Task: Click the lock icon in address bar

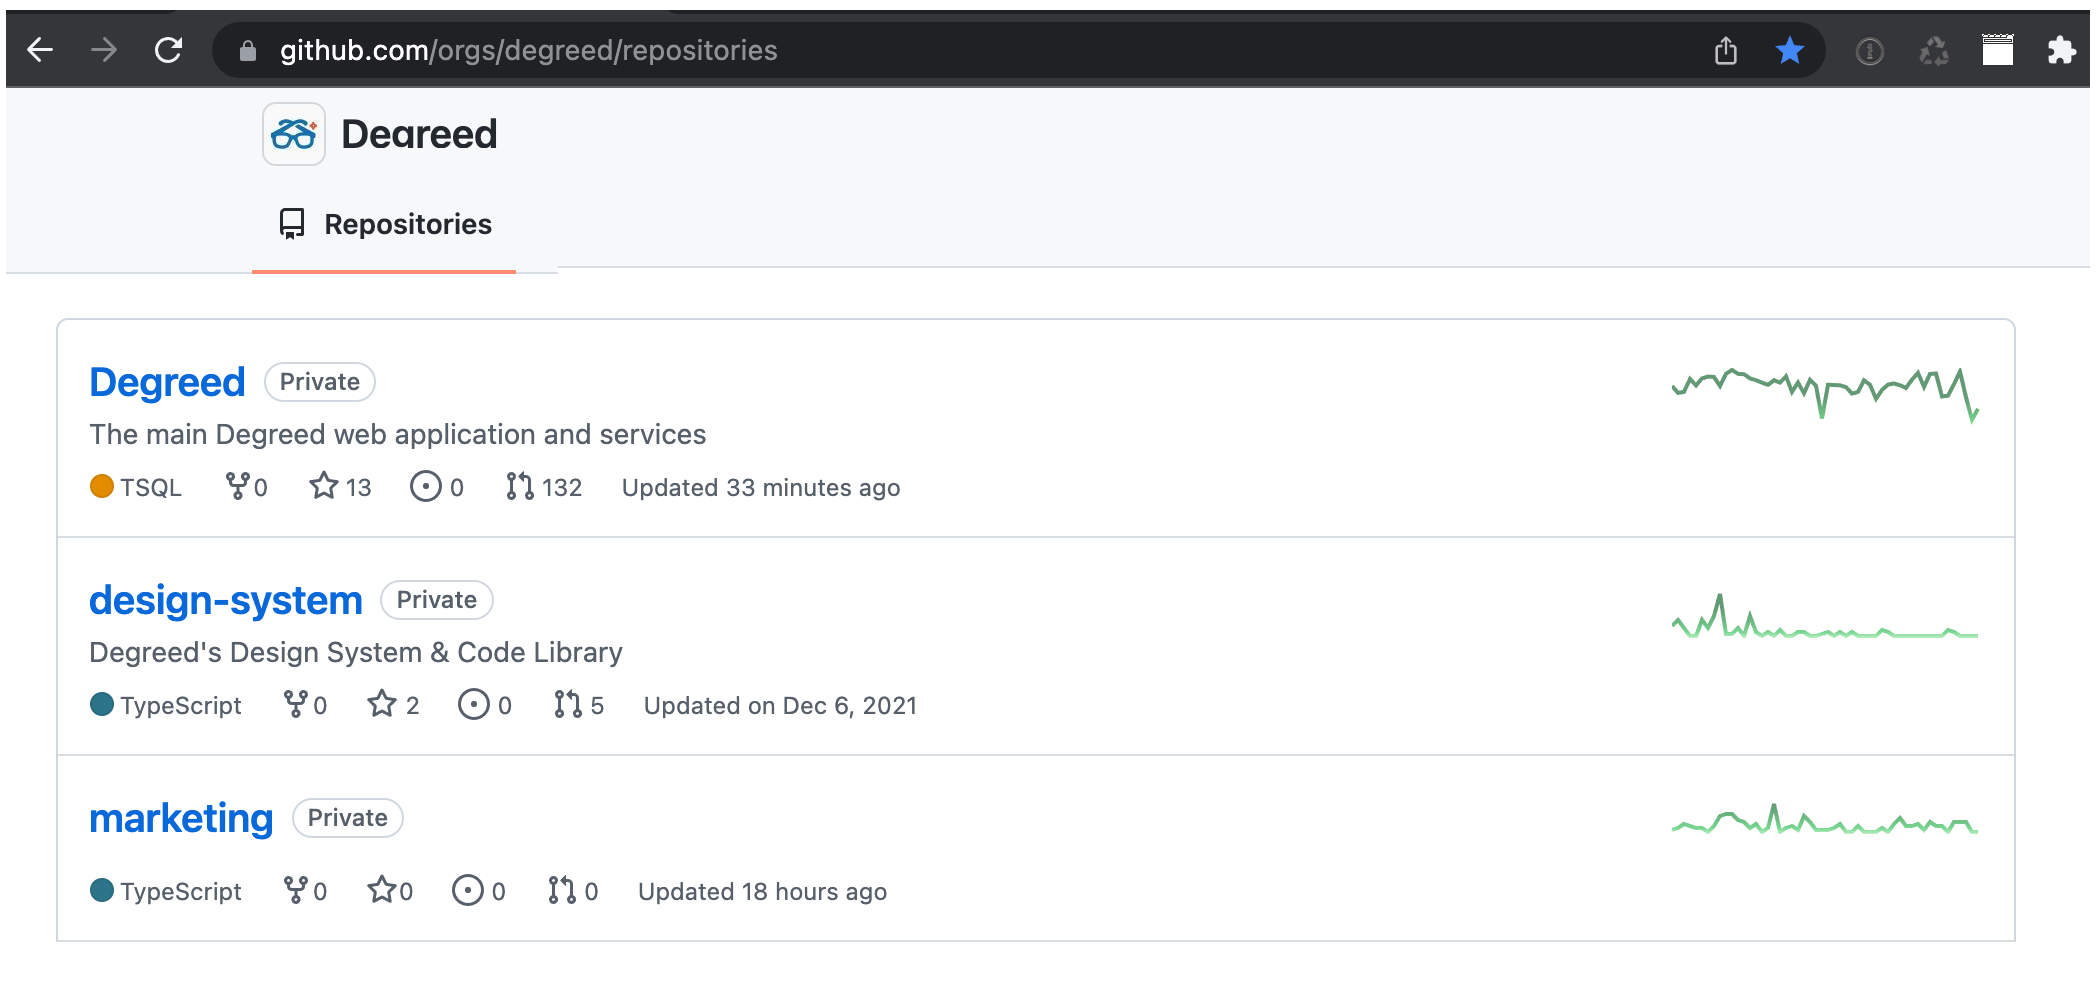Action: pos(248,51)
